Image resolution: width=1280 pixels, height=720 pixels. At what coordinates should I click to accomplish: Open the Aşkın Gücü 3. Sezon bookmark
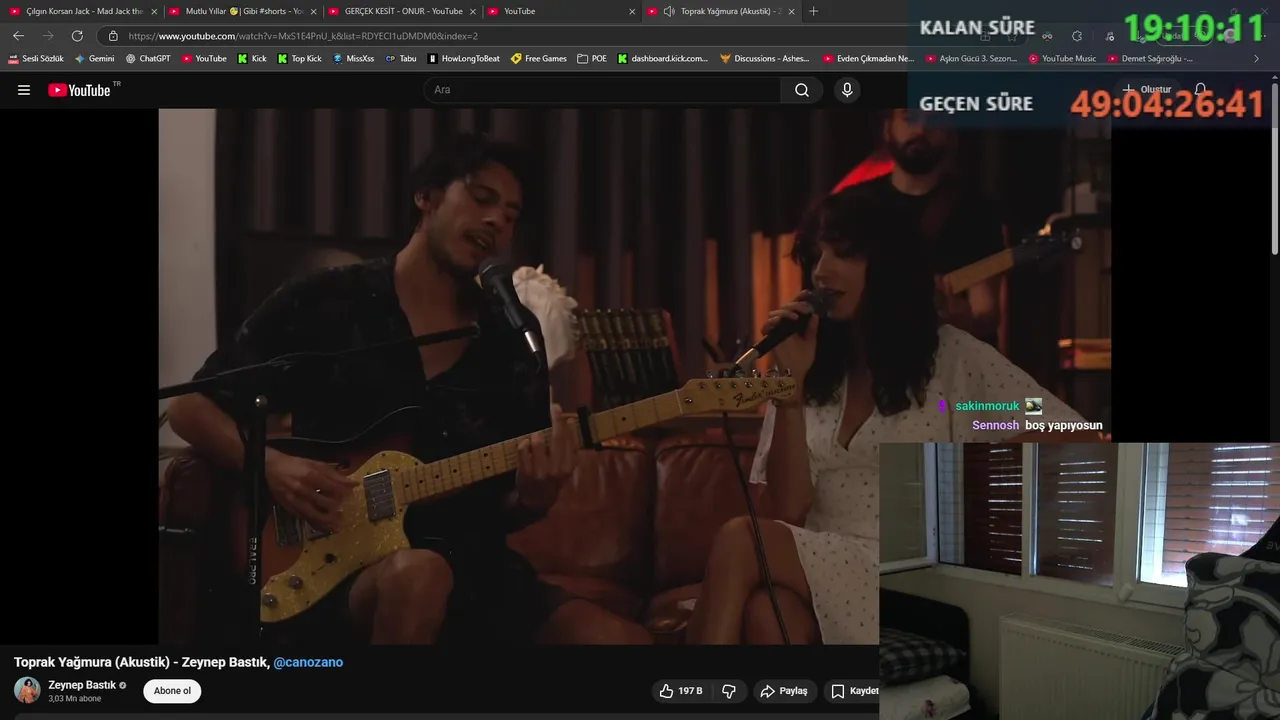pyautogui.click(x=971, y=59)
